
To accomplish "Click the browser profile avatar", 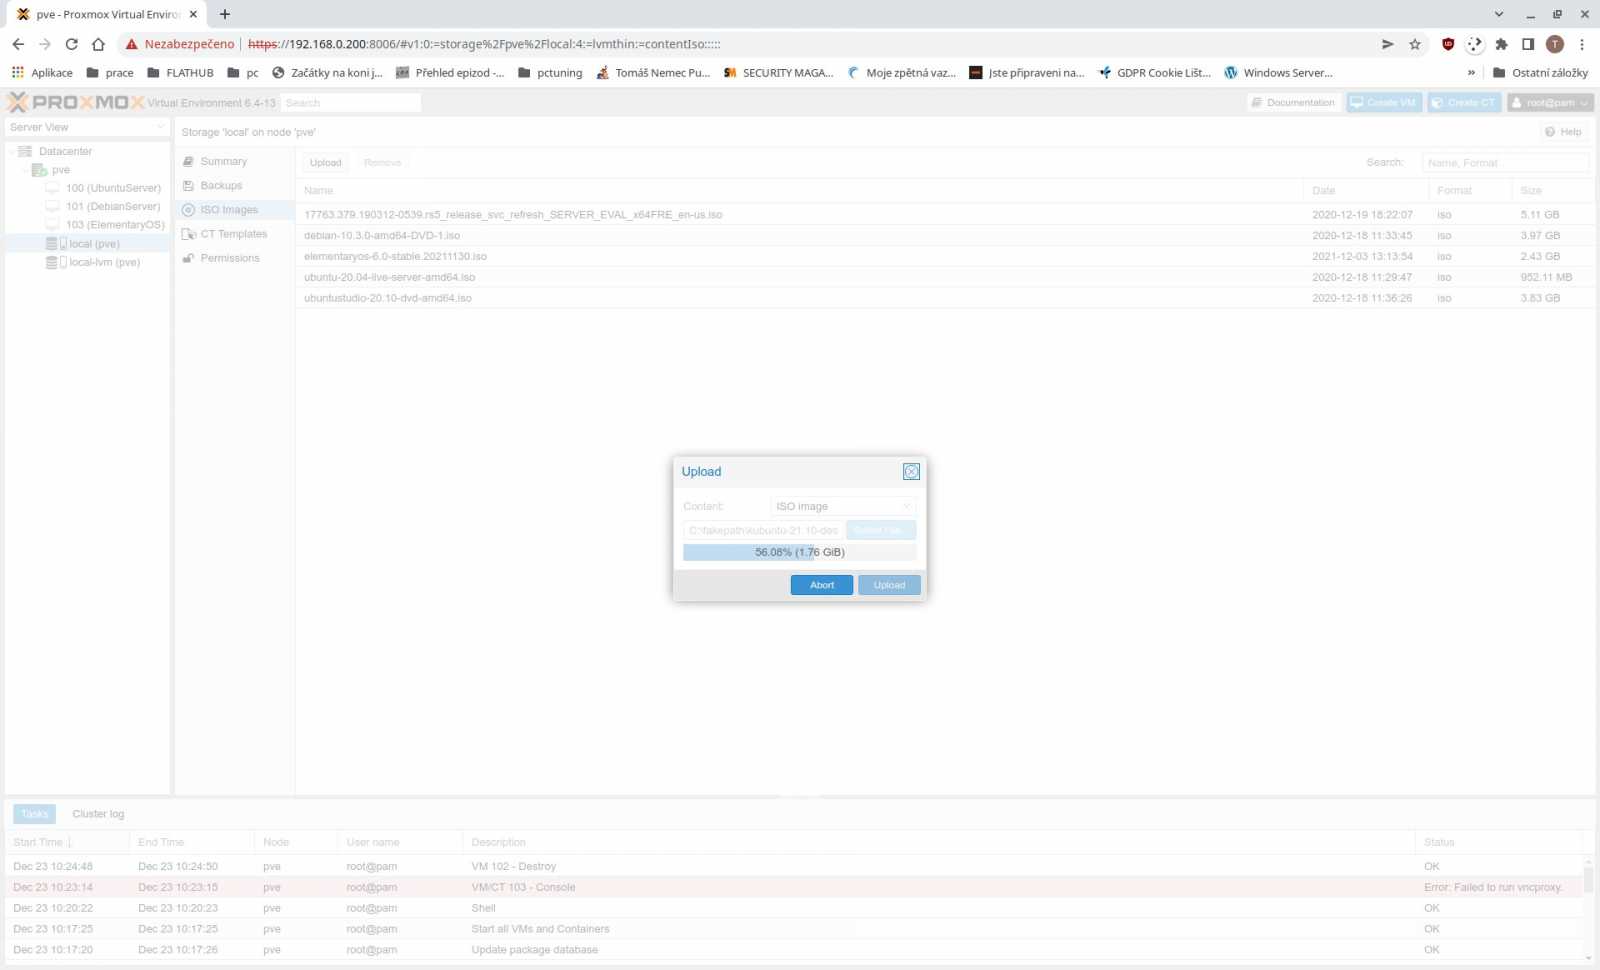I will coord(1555,44).
